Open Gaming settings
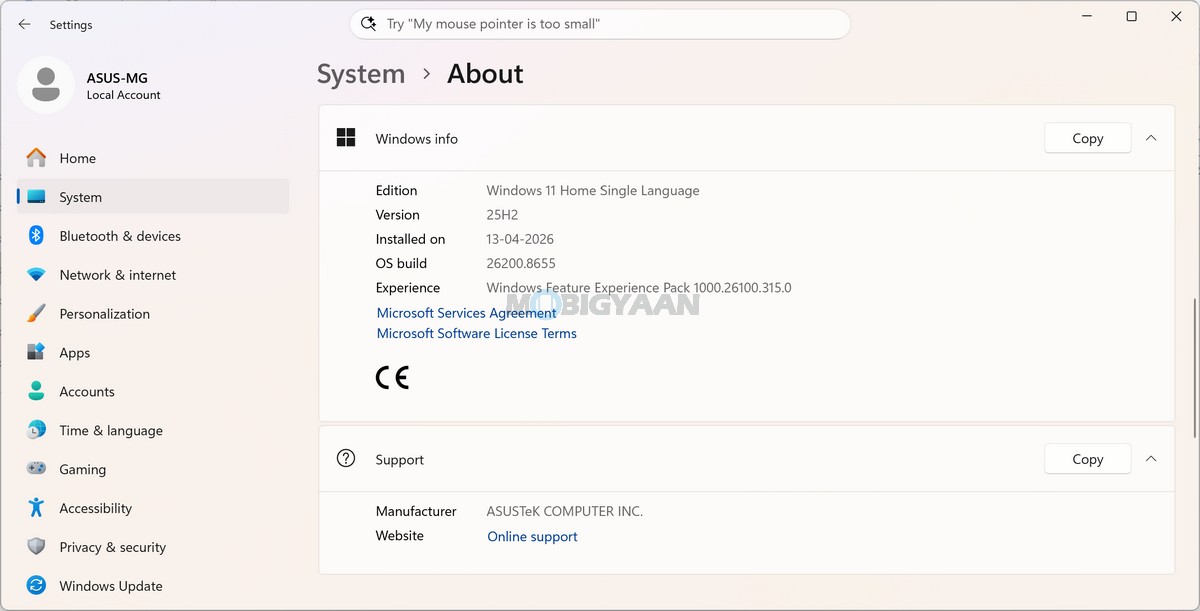The image size is (1200, 611). [x=153, y=469]
